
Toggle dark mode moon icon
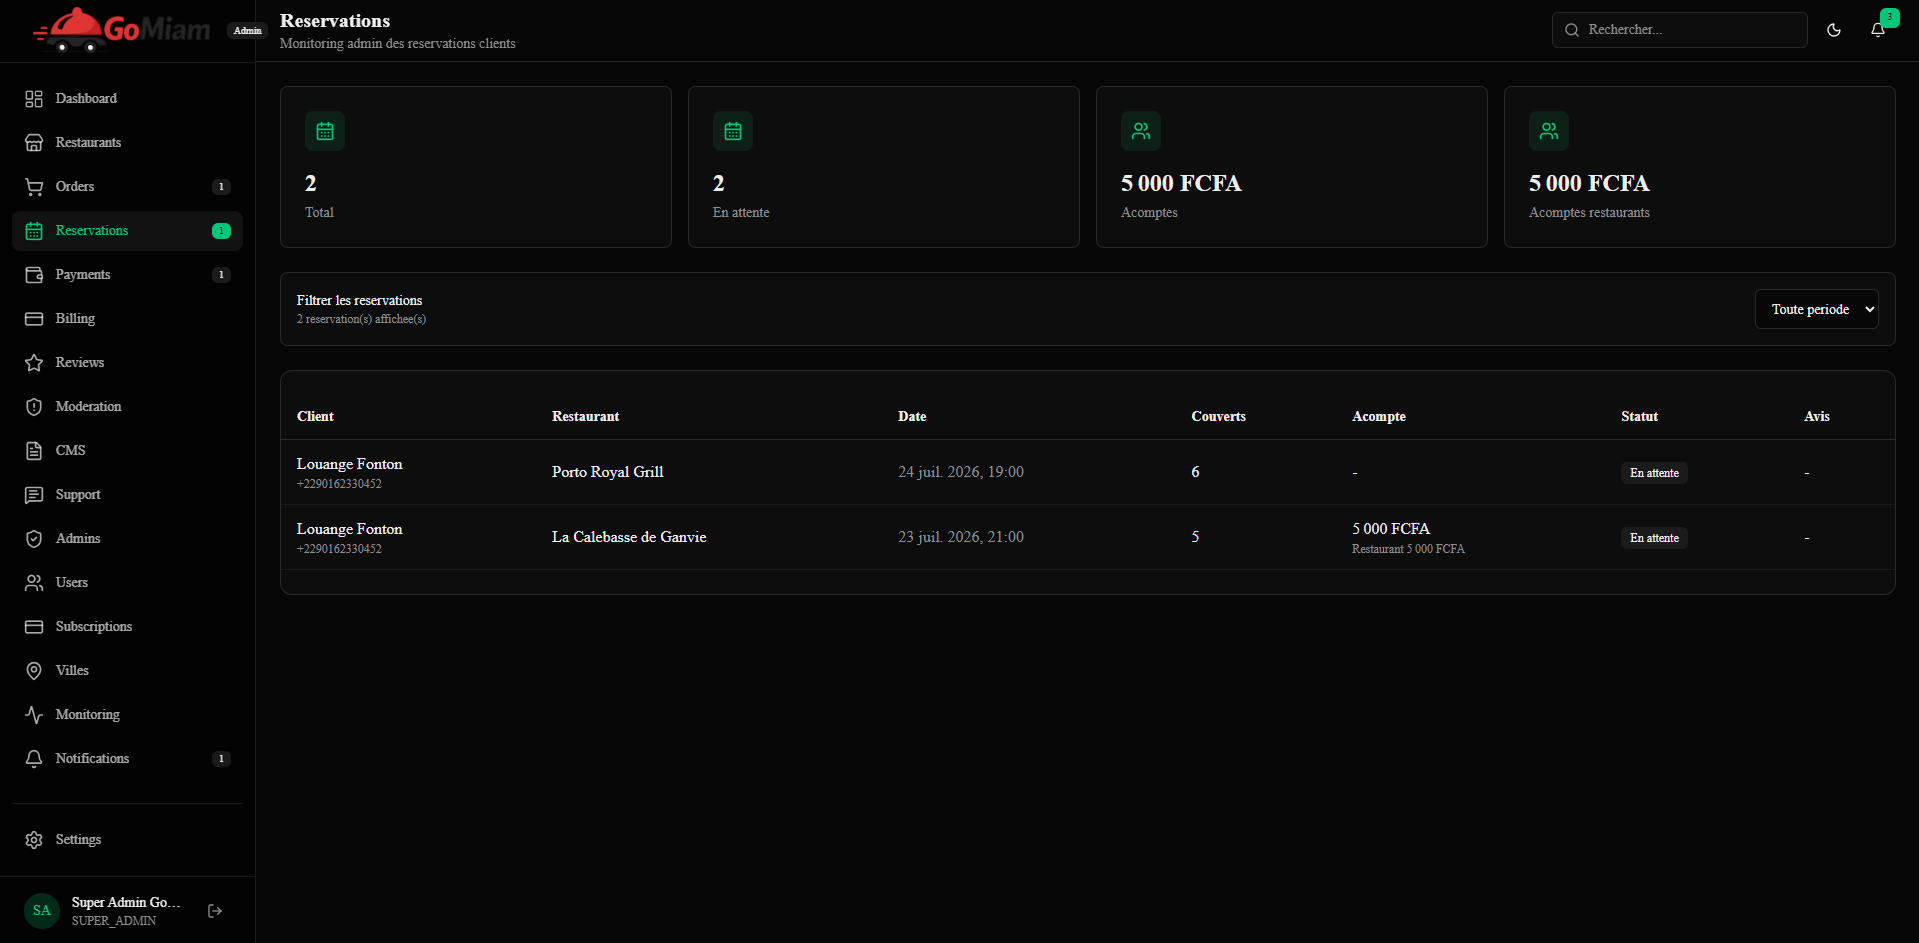1834,30
